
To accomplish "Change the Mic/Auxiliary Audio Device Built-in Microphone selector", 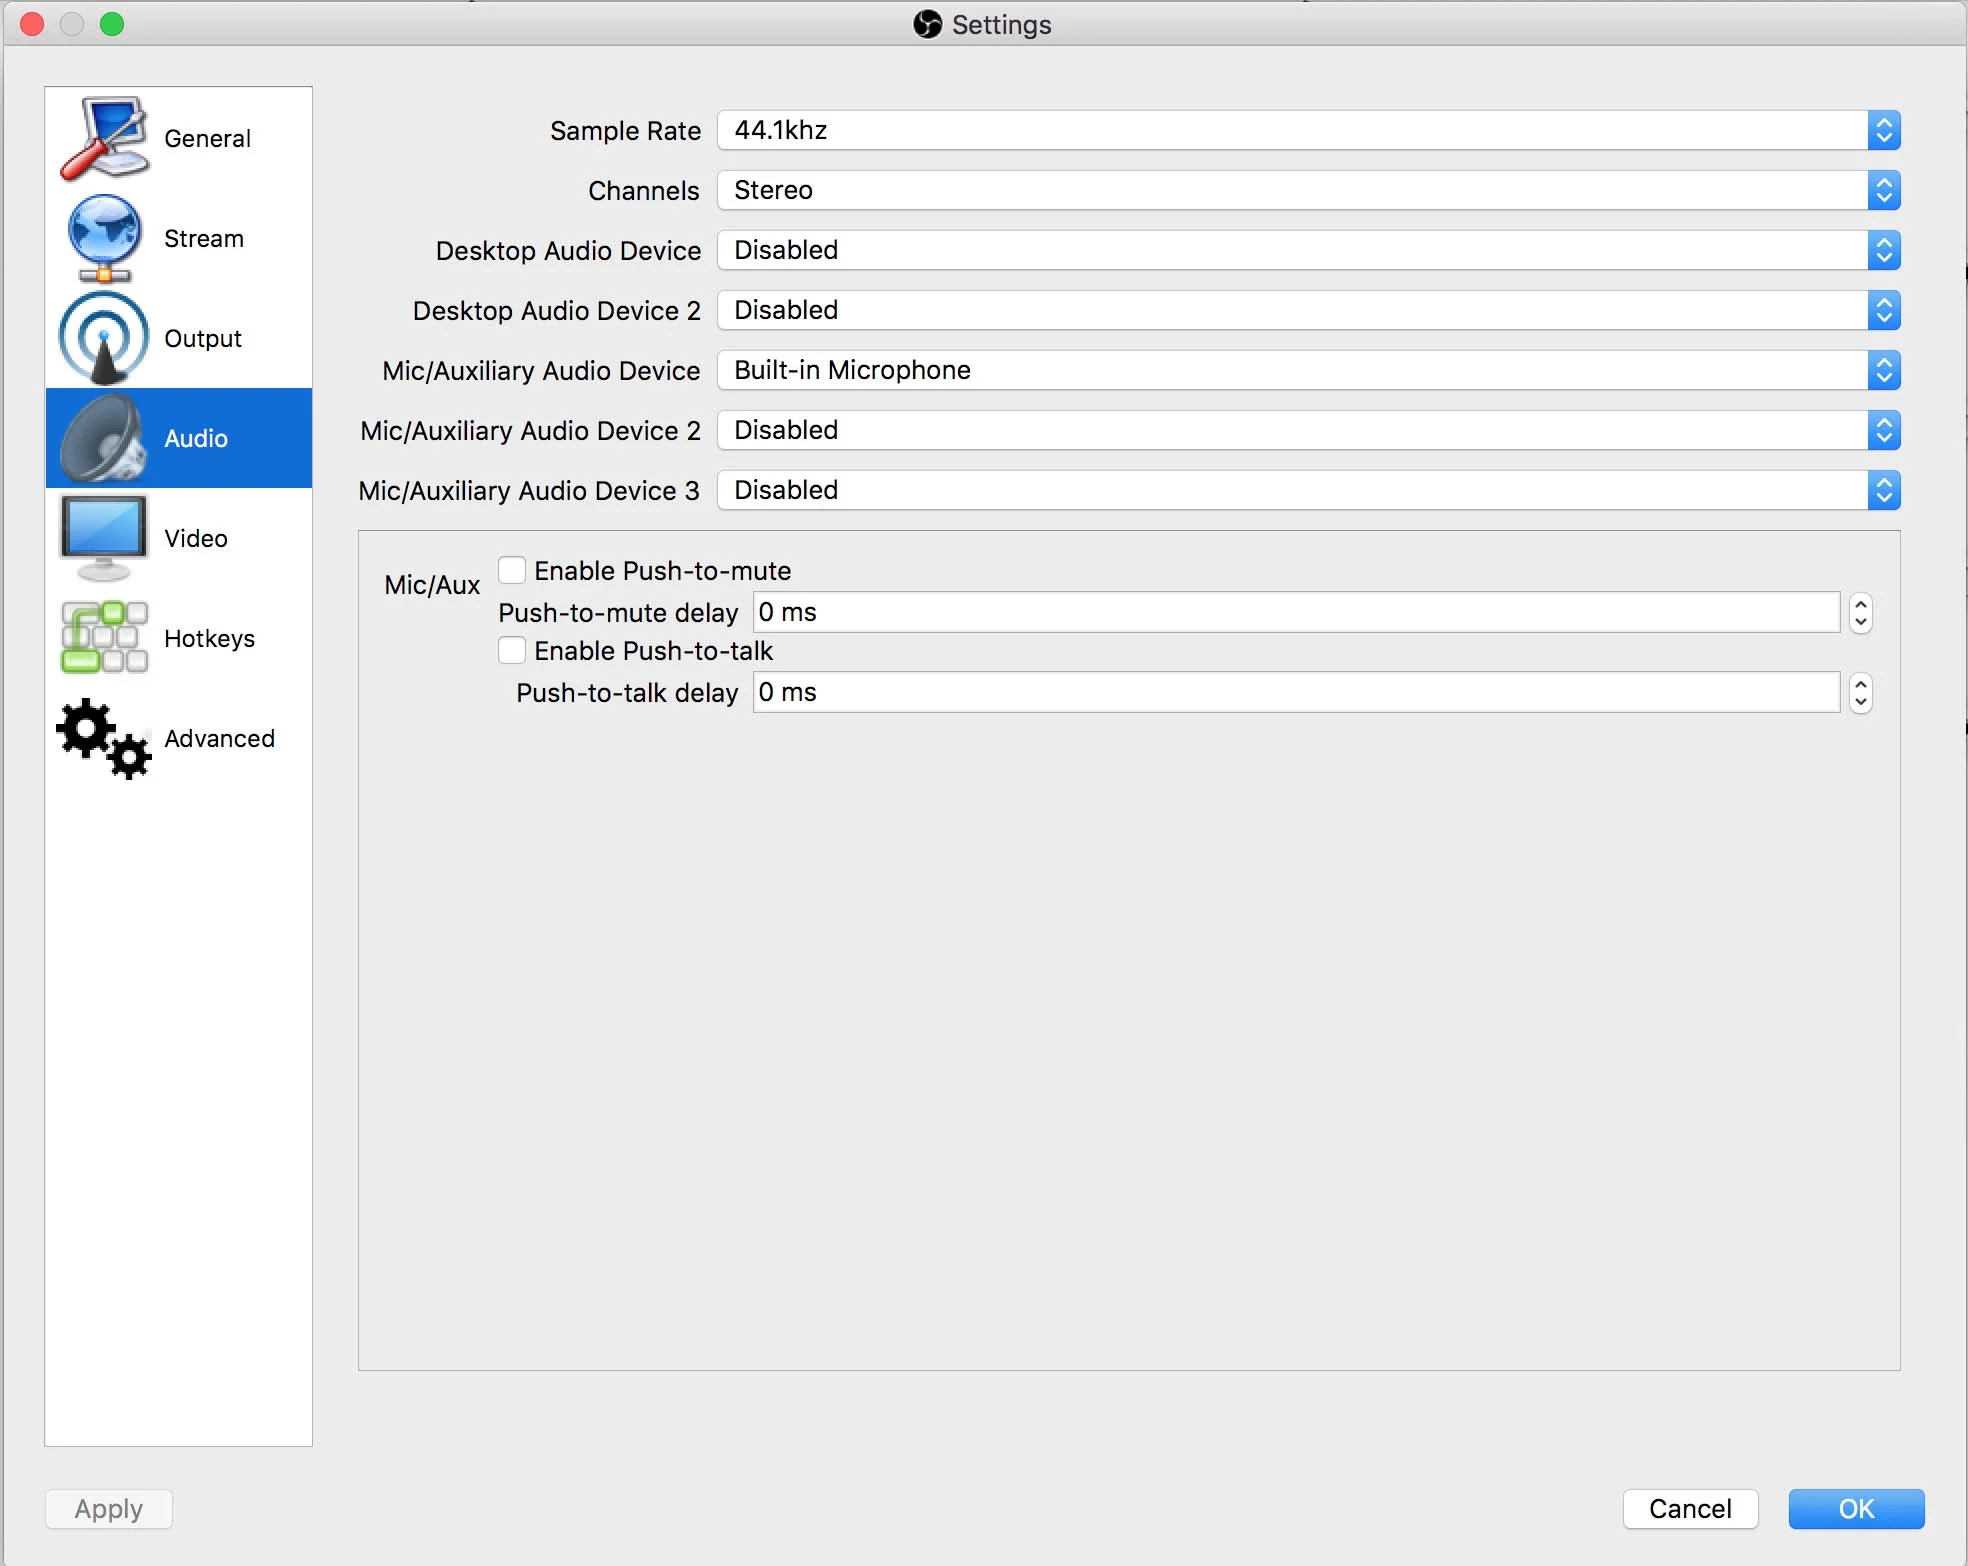I will 1308,371.
